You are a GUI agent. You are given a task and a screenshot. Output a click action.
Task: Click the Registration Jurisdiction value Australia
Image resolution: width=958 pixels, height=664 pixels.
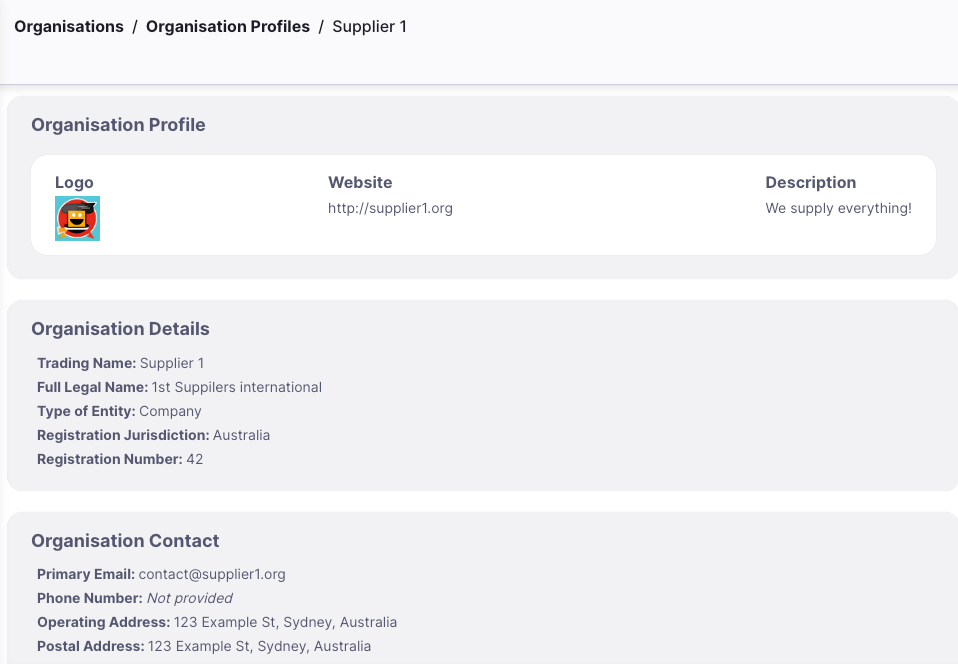241,435
